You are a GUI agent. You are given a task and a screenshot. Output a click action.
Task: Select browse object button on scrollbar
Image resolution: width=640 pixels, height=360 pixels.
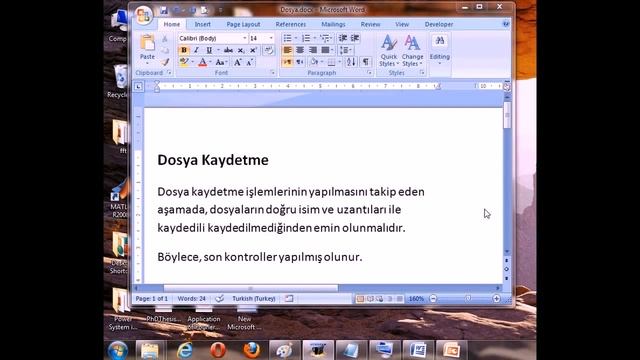pyautogui.click(x=507, y=269)
